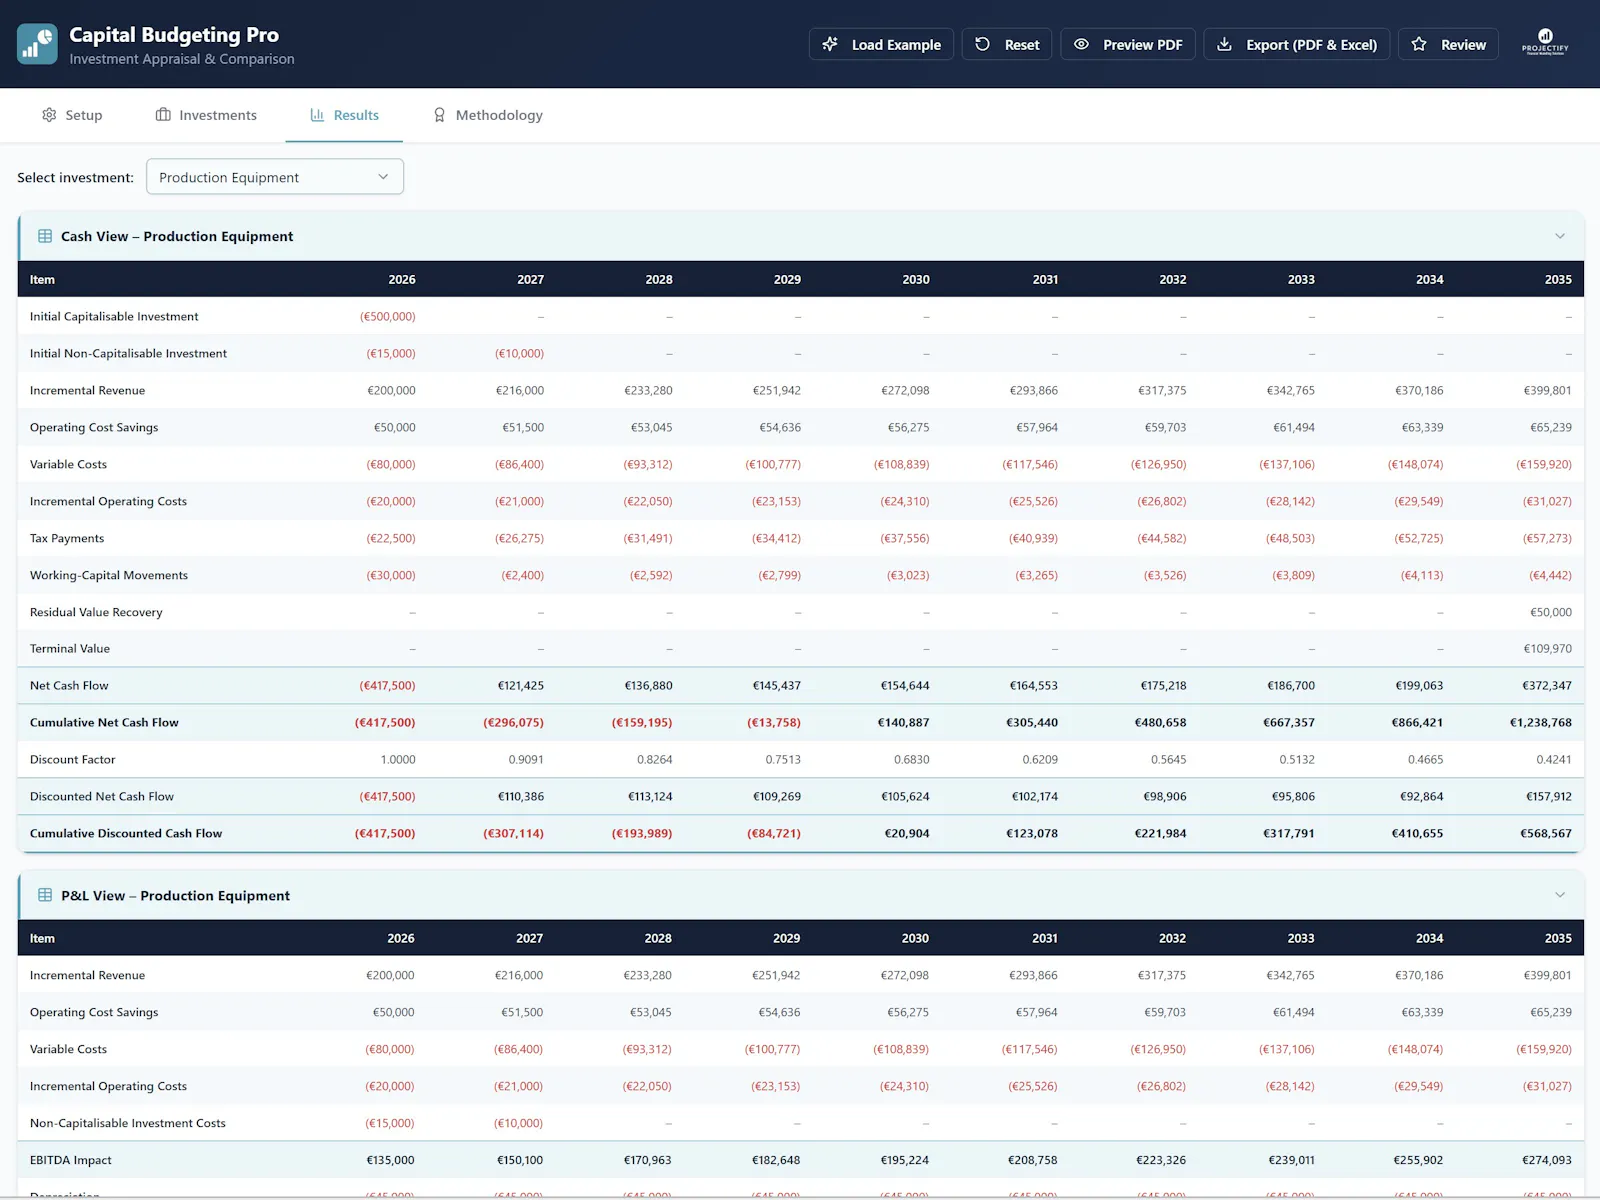
Task: Click the table icon beside Cash View heading
Action: click(x=45, y=236)
